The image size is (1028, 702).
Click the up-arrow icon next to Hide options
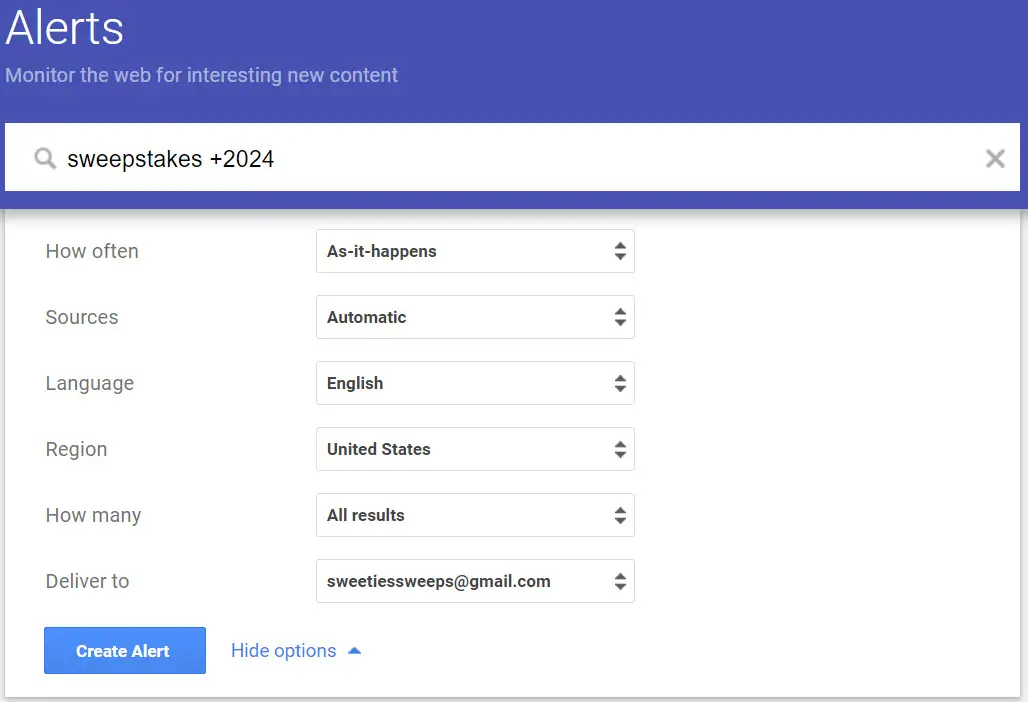(x=354, y=649)
